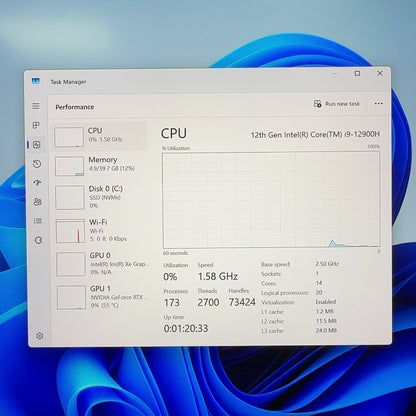The height and width of the screenshot is (416, 416).
Task: Click the processes count 173
Action: click(x=172, y=303)
